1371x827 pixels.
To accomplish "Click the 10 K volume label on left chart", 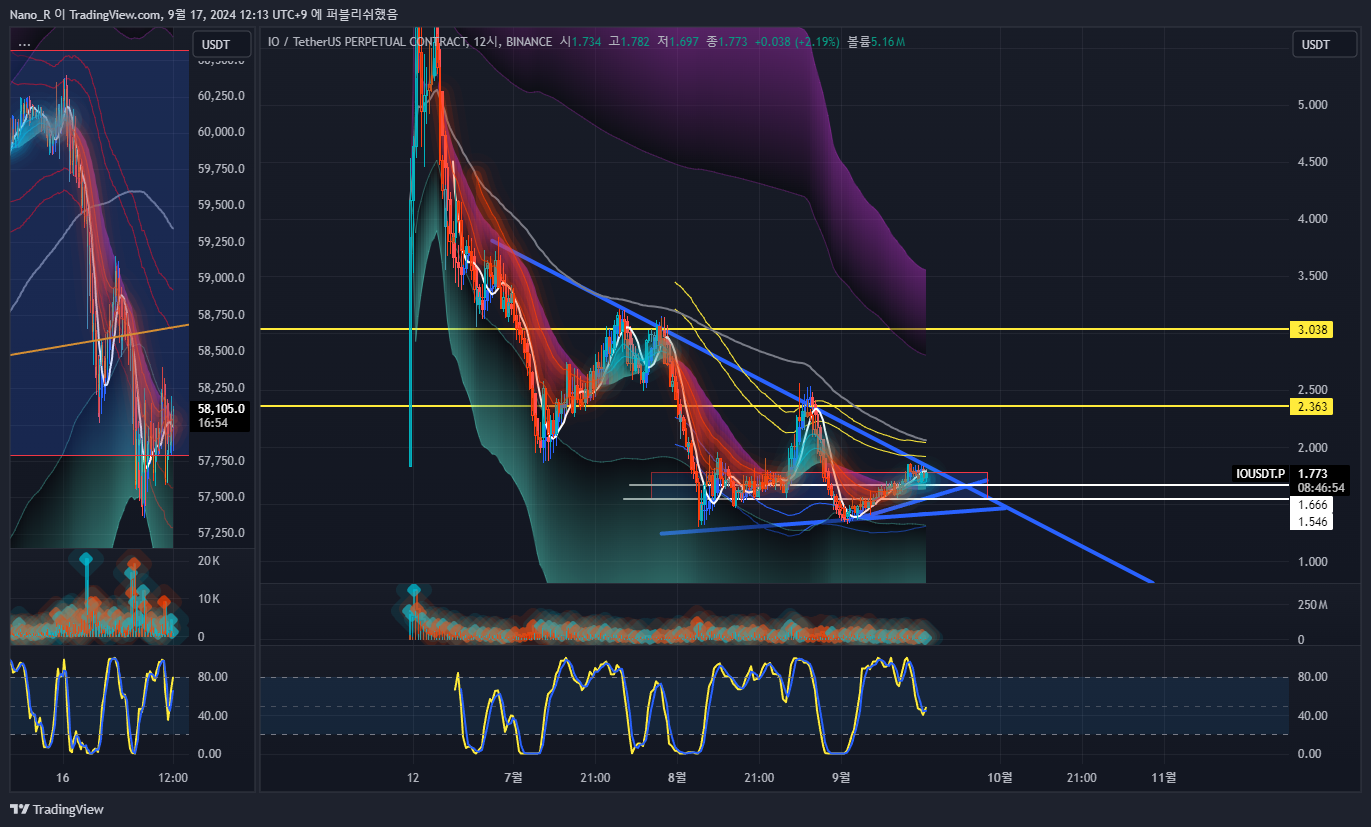I will [x=209, y=599].
